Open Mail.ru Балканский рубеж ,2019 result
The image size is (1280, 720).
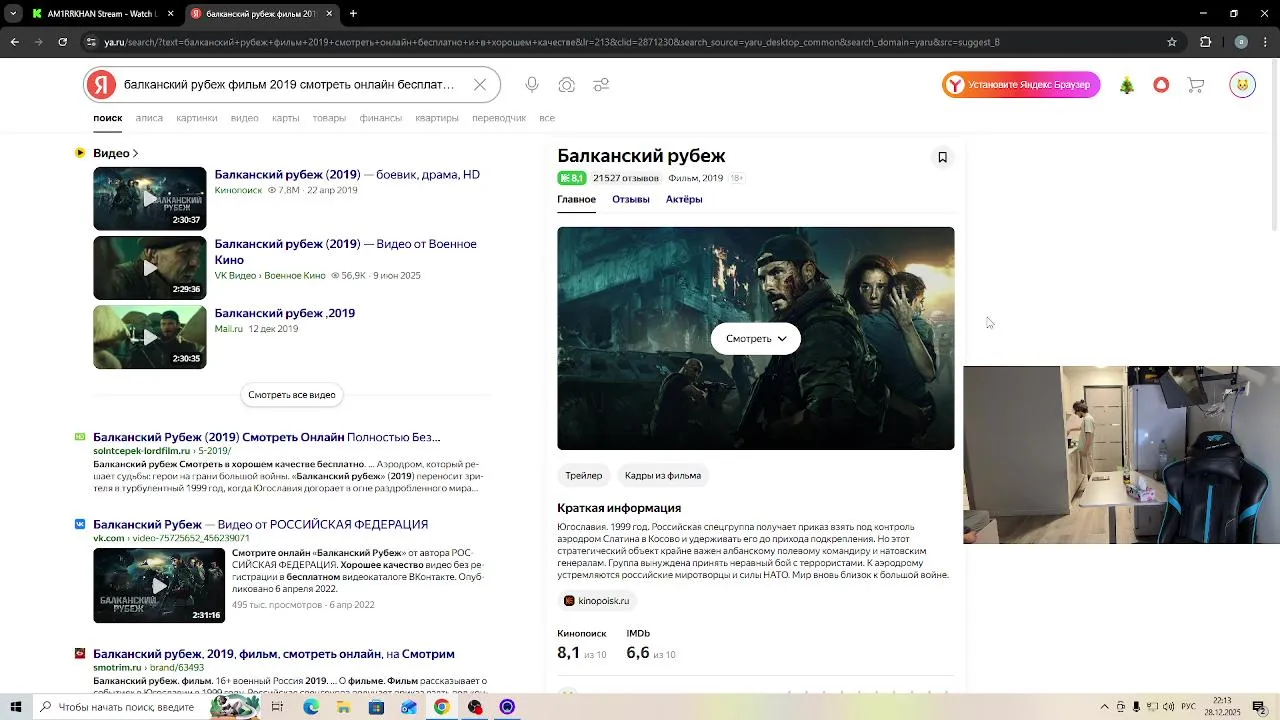(x=285, y=313)
